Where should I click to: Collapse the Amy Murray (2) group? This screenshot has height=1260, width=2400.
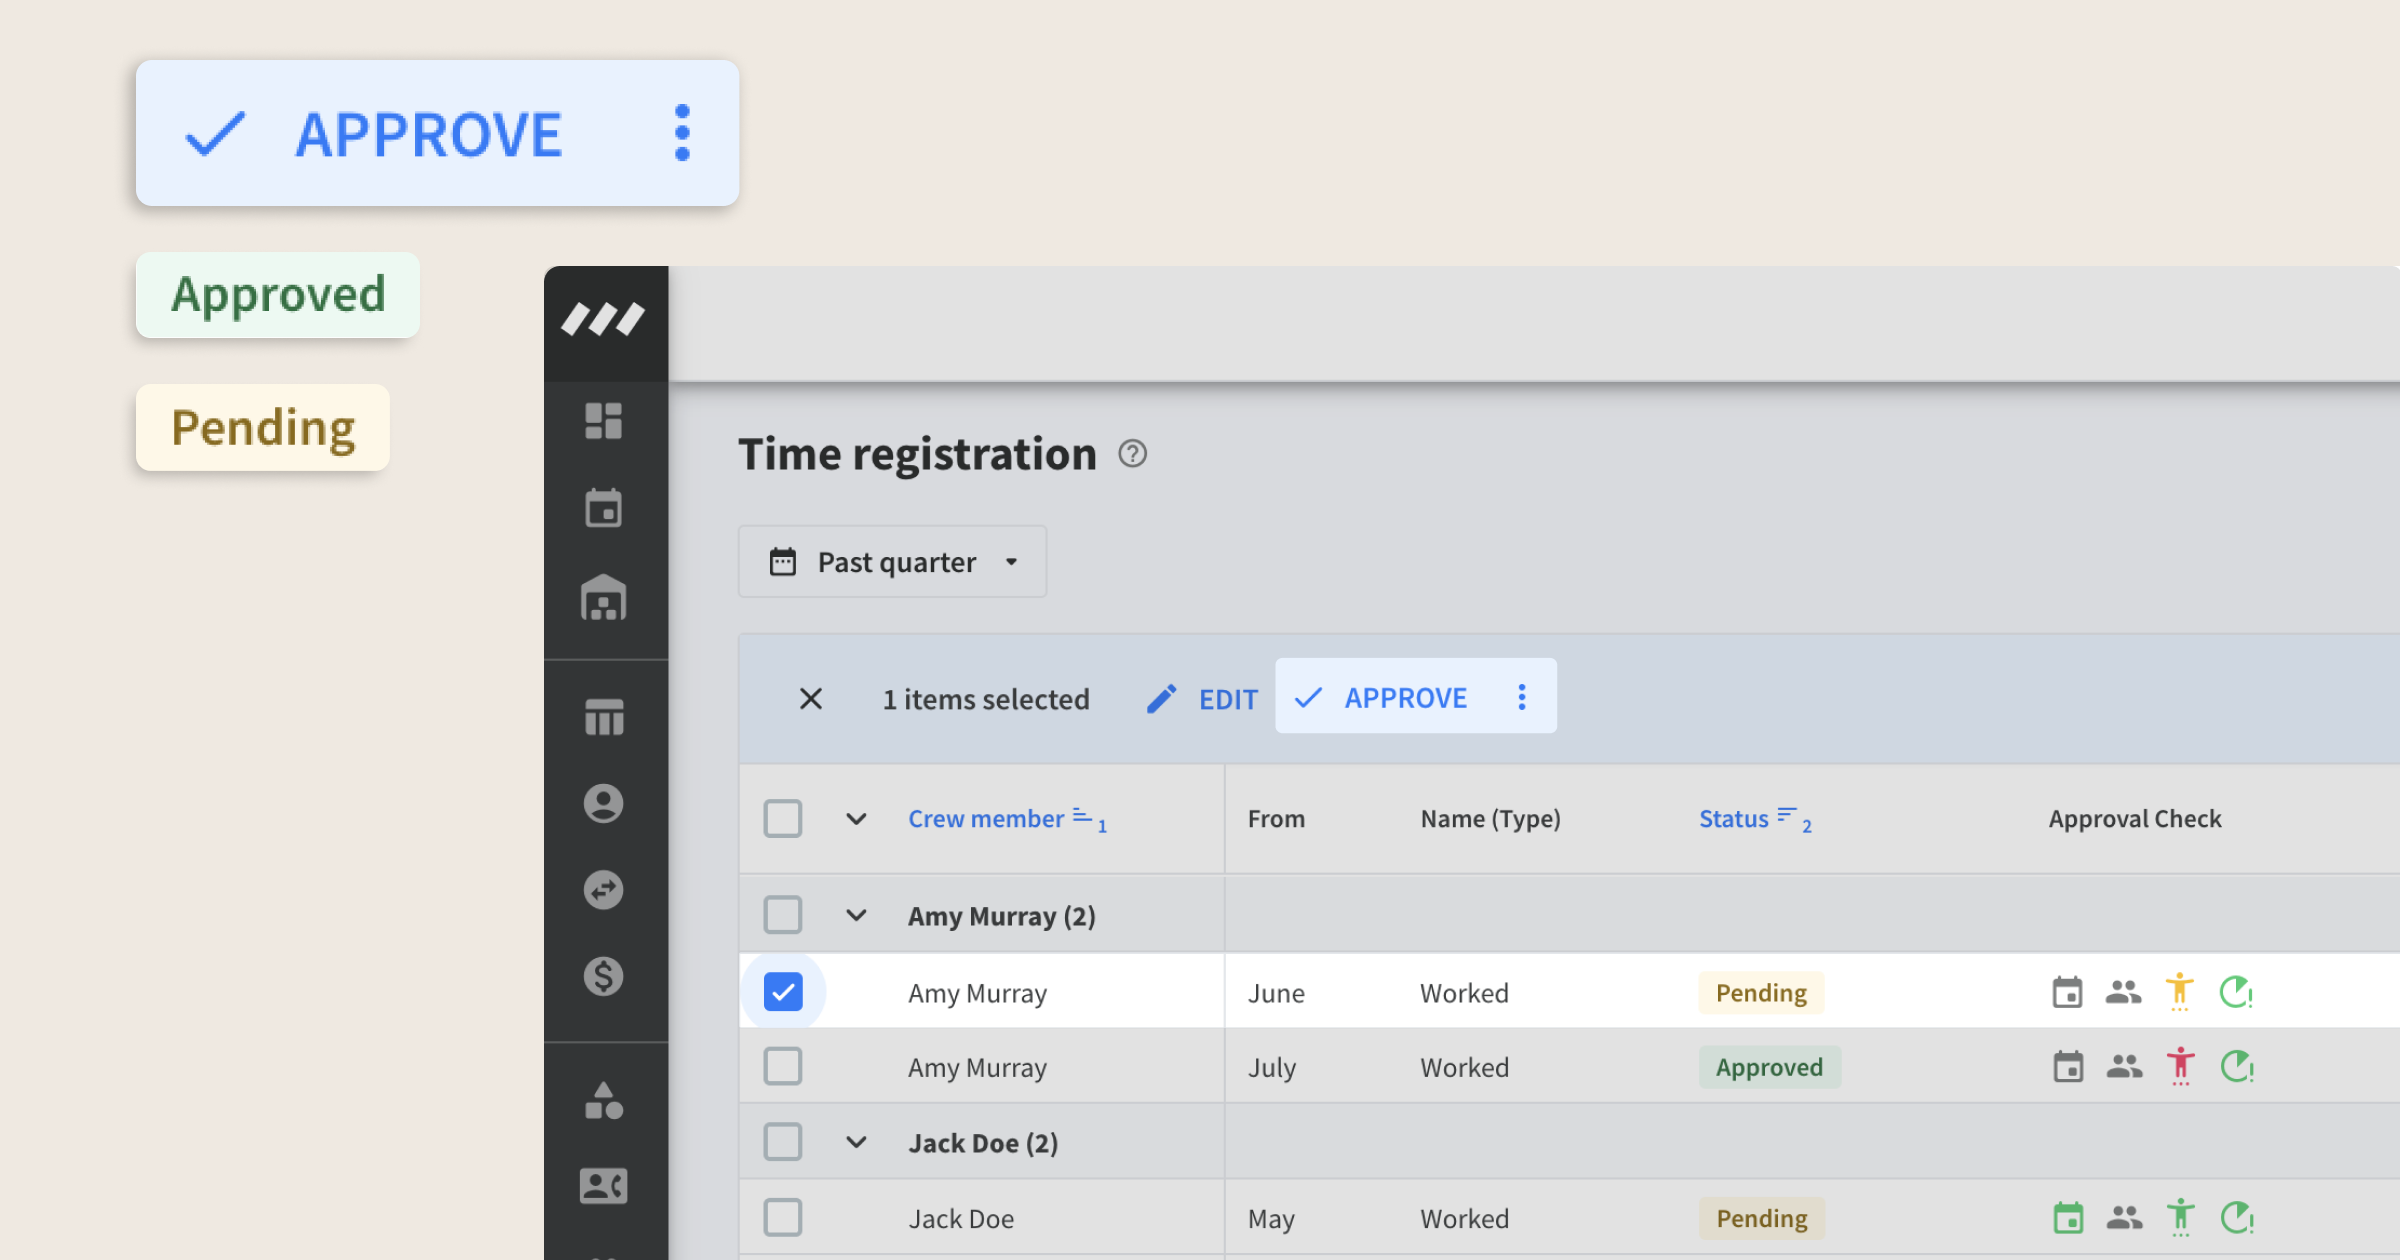click(x=856, y=916)
